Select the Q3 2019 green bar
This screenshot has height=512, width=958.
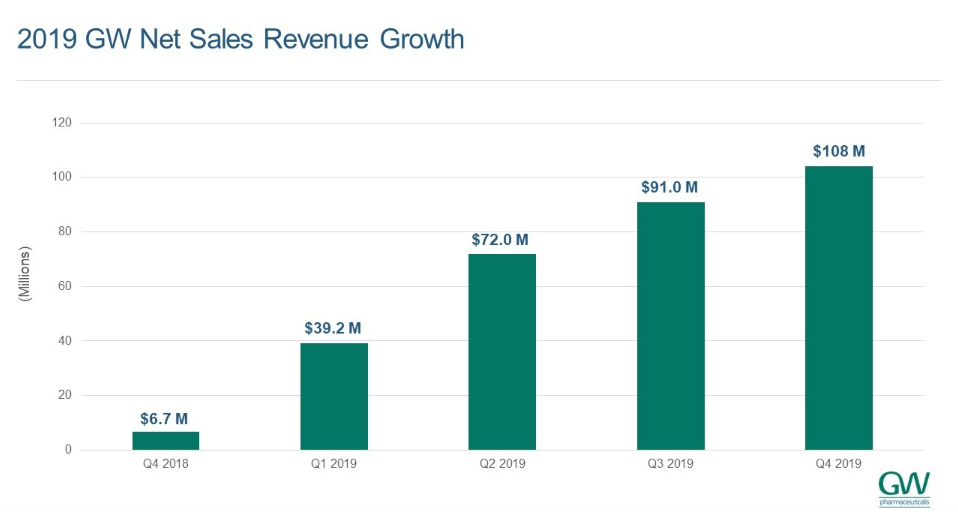(x=670, y=326)
